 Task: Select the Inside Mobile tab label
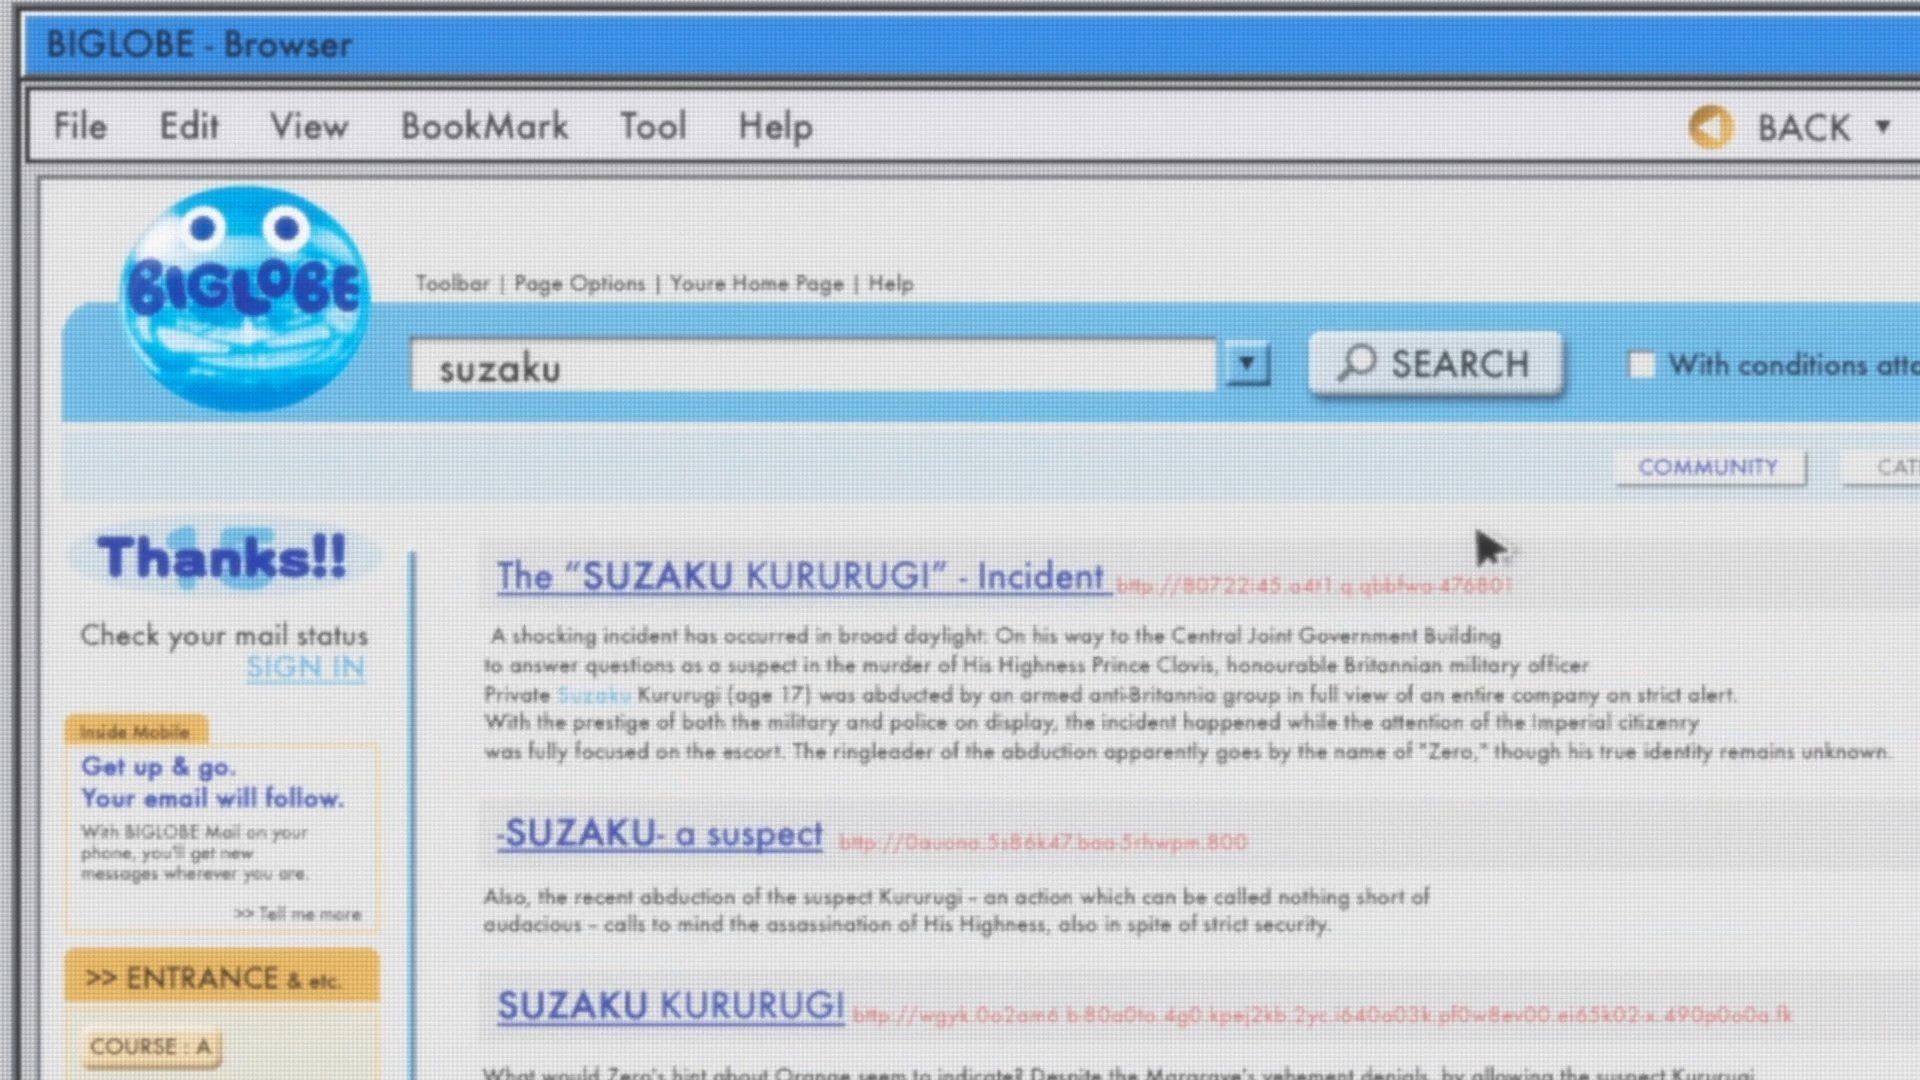pyautogui.click(x=135, y=731)
